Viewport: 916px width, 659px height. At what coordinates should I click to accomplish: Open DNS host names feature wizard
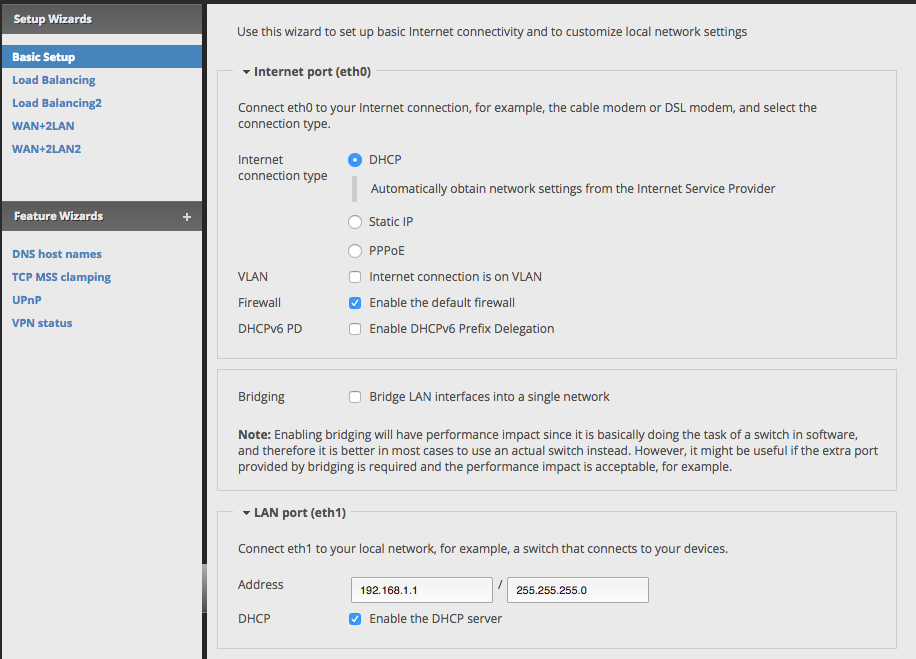(x=57, y=254)
